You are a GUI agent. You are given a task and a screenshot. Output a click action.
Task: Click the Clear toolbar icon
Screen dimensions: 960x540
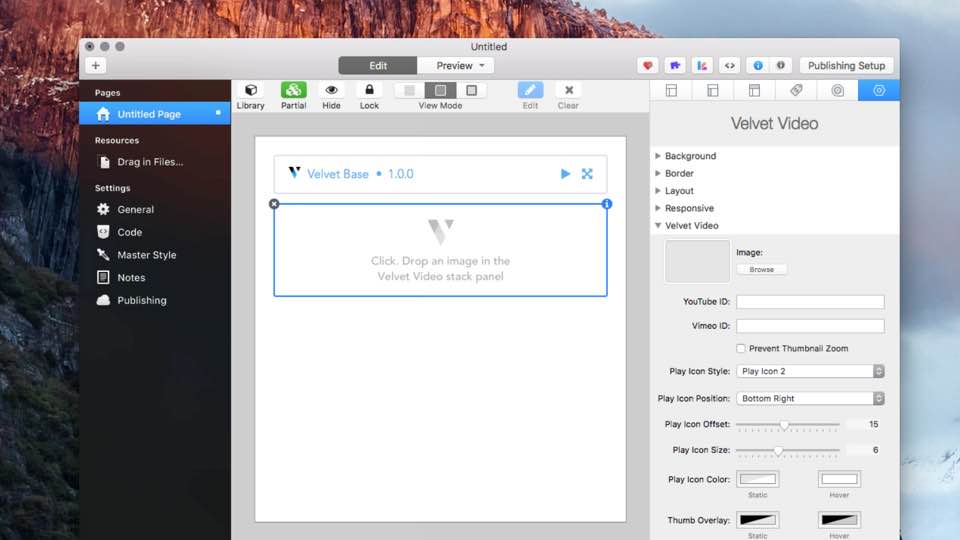568,91
